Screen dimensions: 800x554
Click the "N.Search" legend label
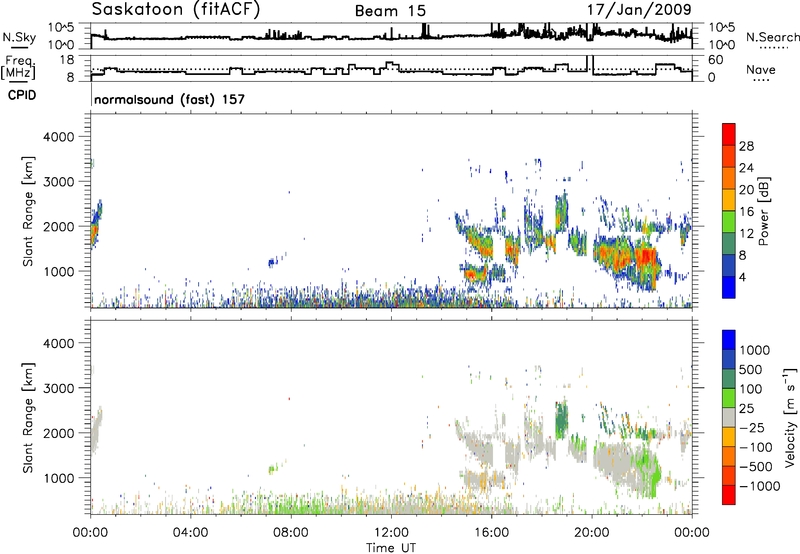pos(772,37)
